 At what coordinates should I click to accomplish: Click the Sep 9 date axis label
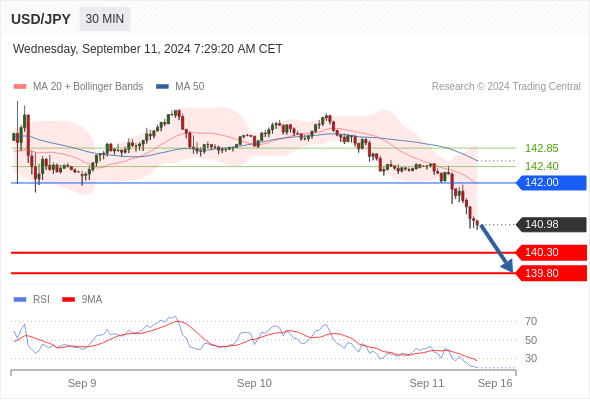82,383
